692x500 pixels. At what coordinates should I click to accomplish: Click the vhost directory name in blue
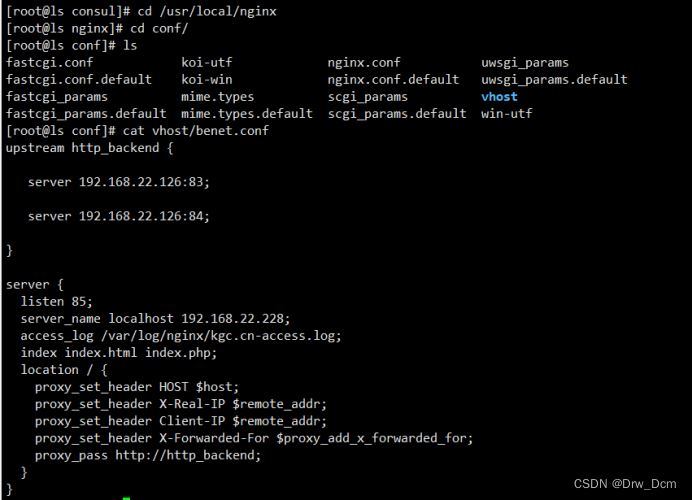click(499, 97)
